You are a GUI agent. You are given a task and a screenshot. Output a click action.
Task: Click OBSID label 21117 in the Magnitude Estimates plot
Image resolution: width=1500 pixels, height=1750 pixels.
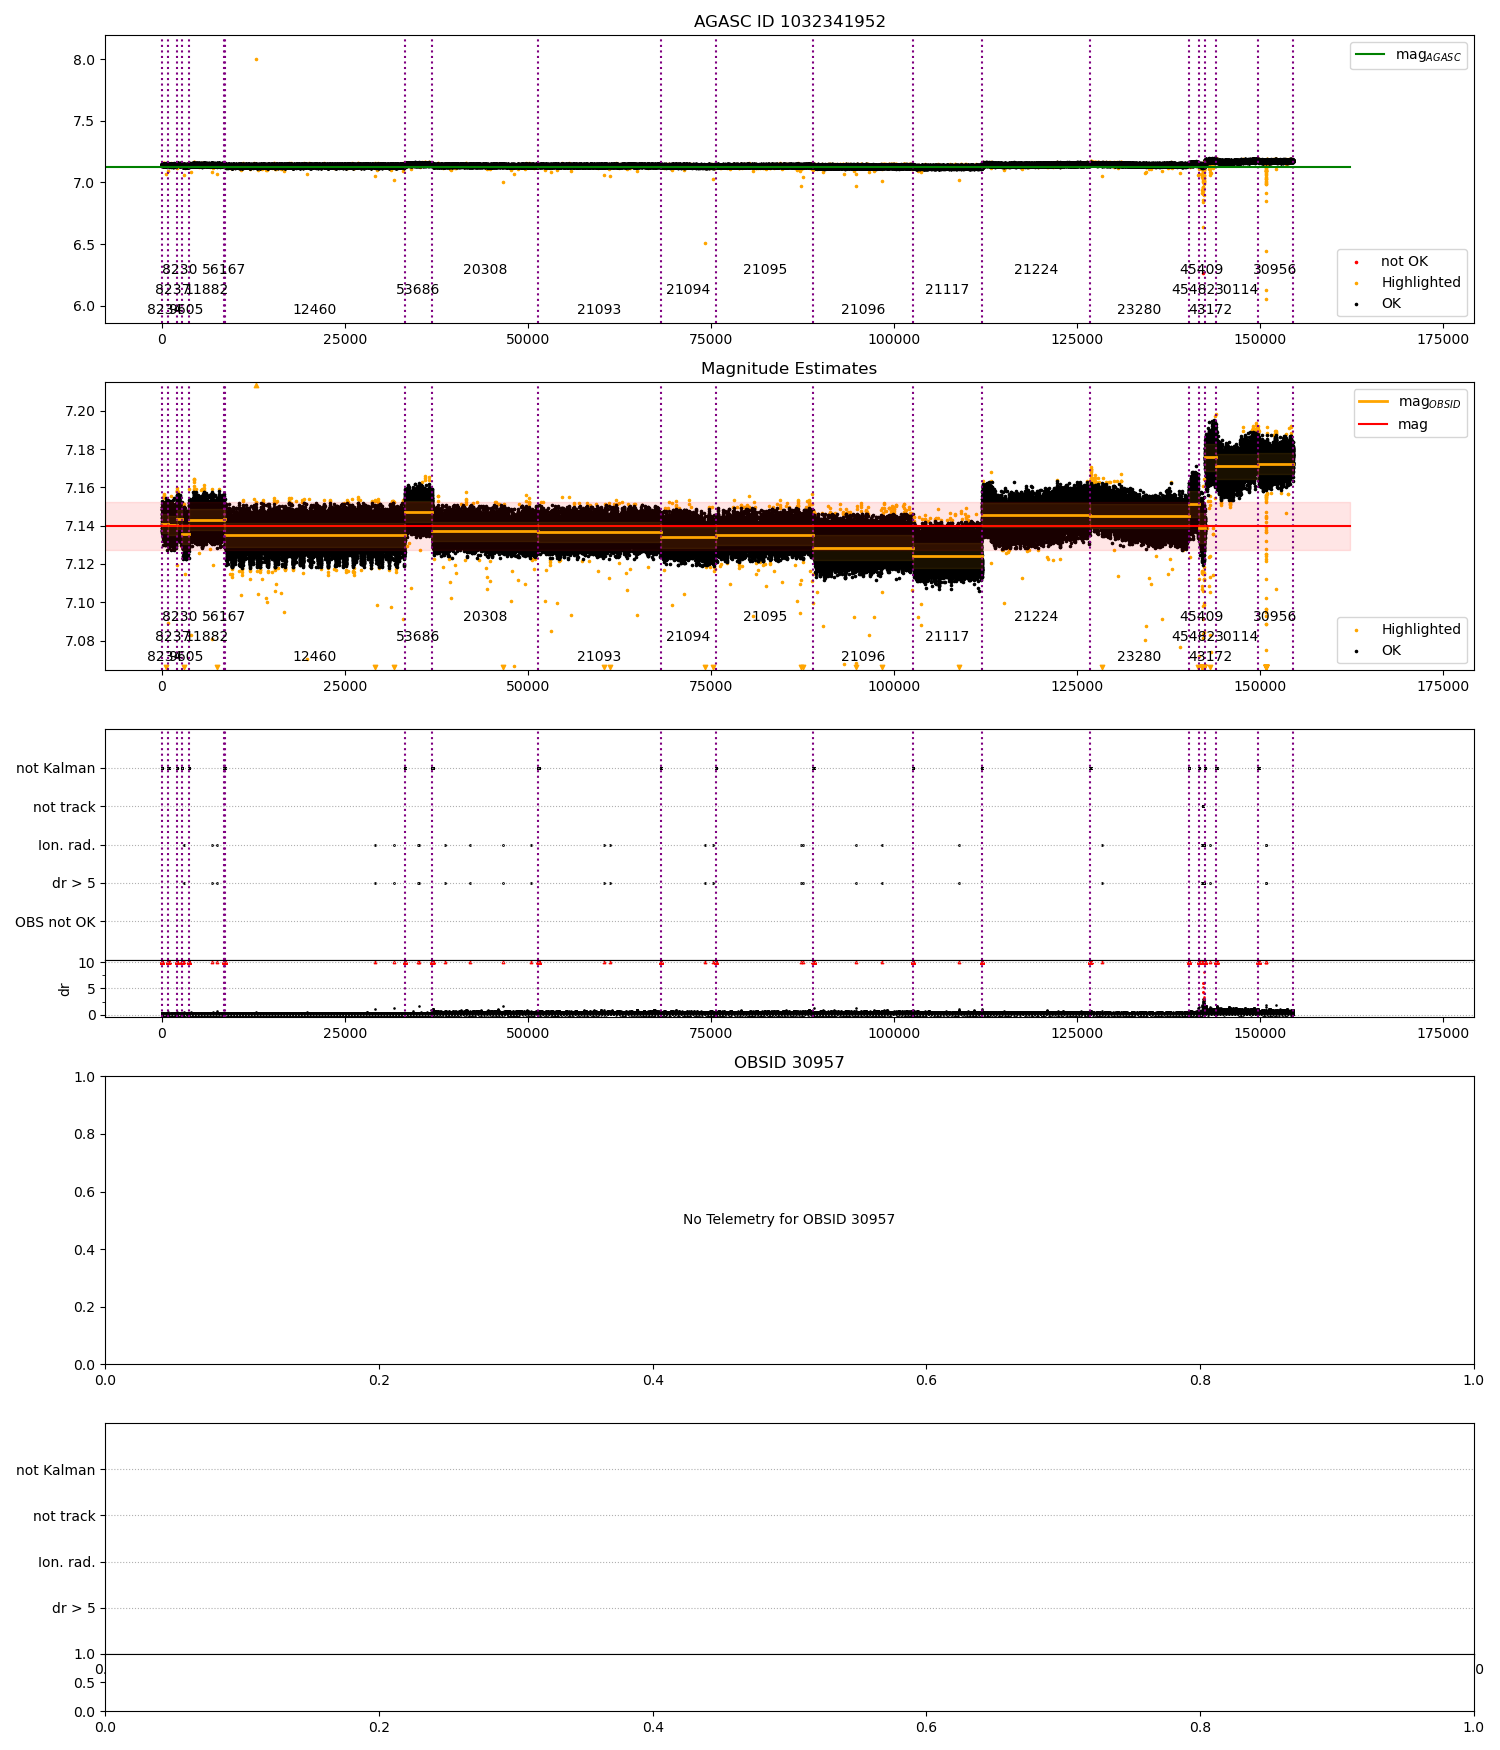pyautogui.click(x=947, y=637)
